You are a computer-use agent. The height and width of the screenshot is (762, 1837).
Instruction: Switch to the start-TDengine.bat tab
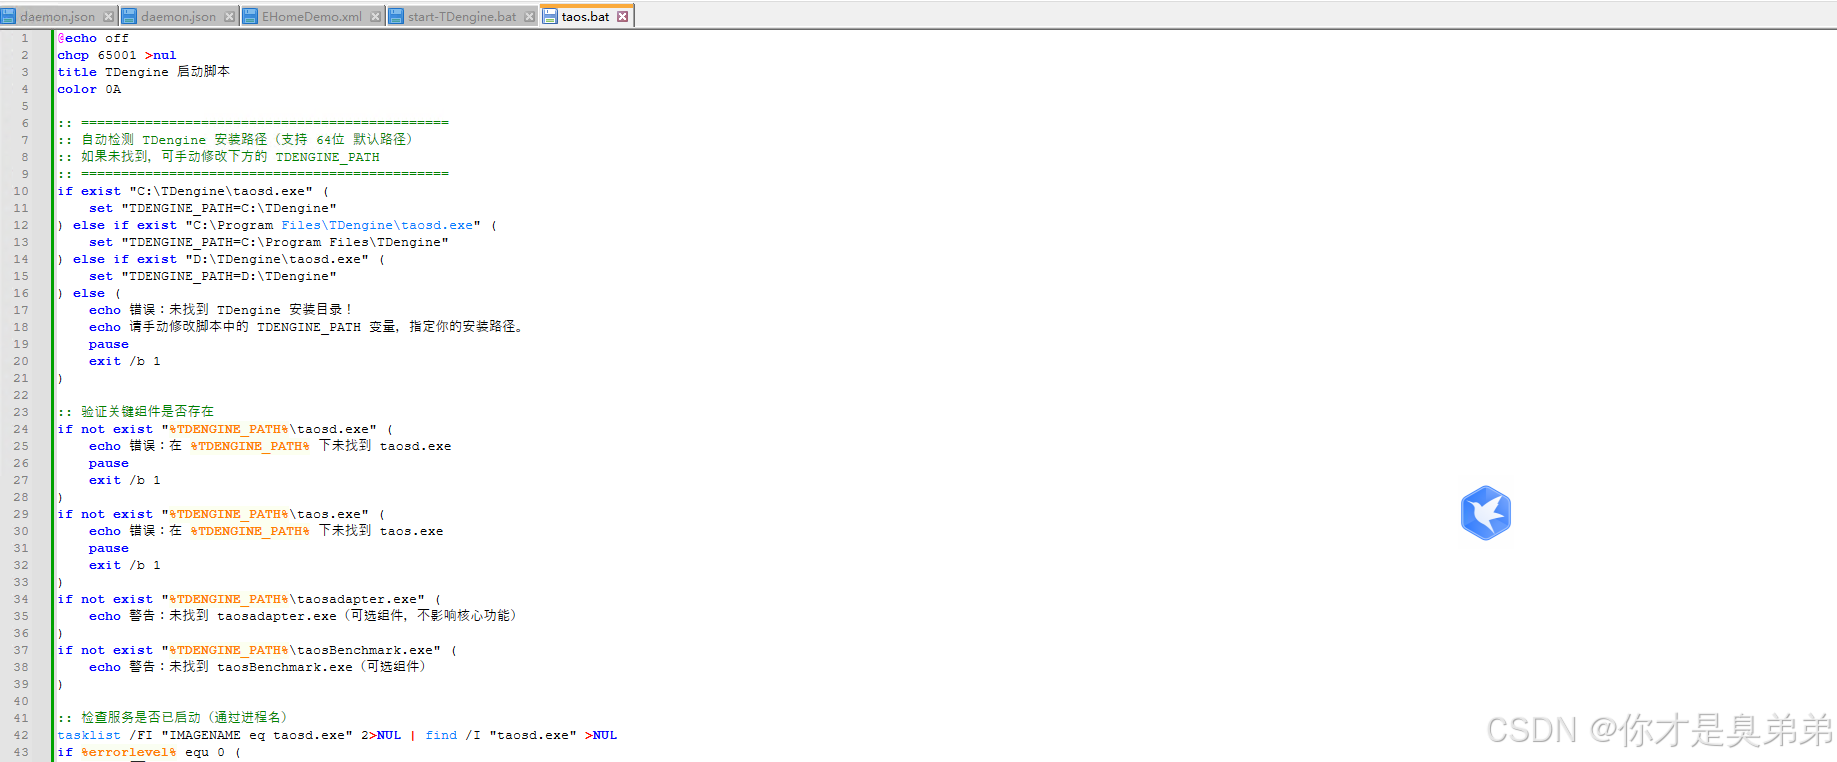(462, 16)
